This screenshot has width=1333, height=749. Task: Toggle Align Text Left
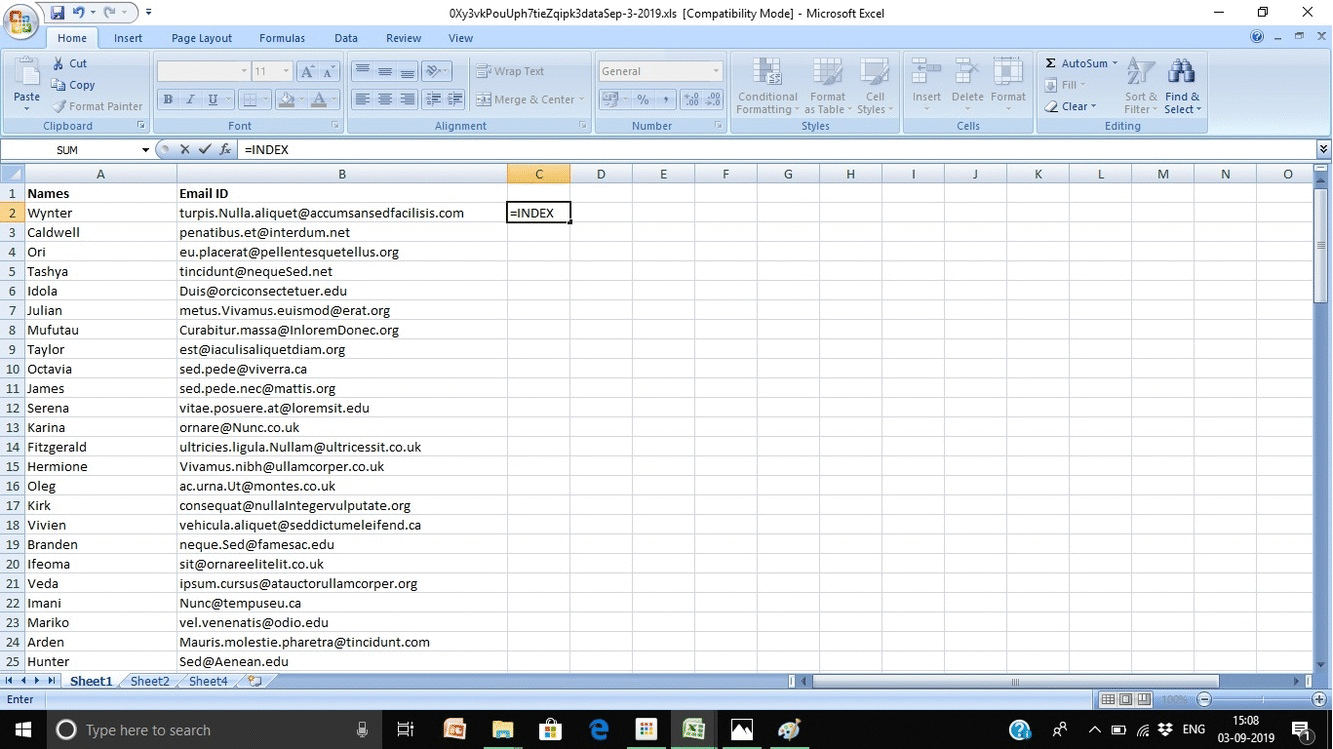pos(362,99)
